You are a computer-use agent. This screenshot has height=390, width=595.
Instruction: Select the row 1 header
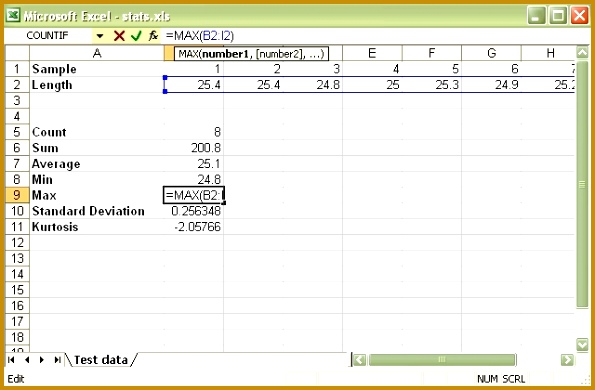point(17,69)
